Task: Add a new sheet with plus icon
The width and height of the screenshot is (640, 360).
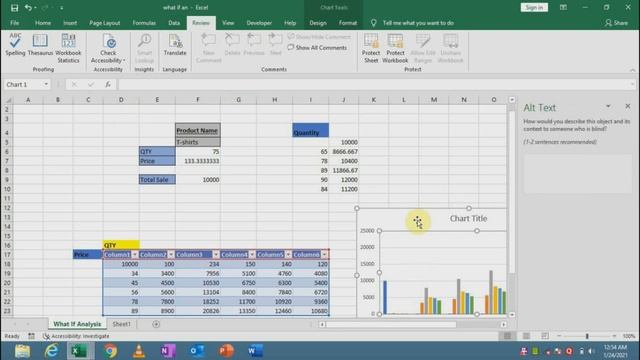Action: click(156, 324)
